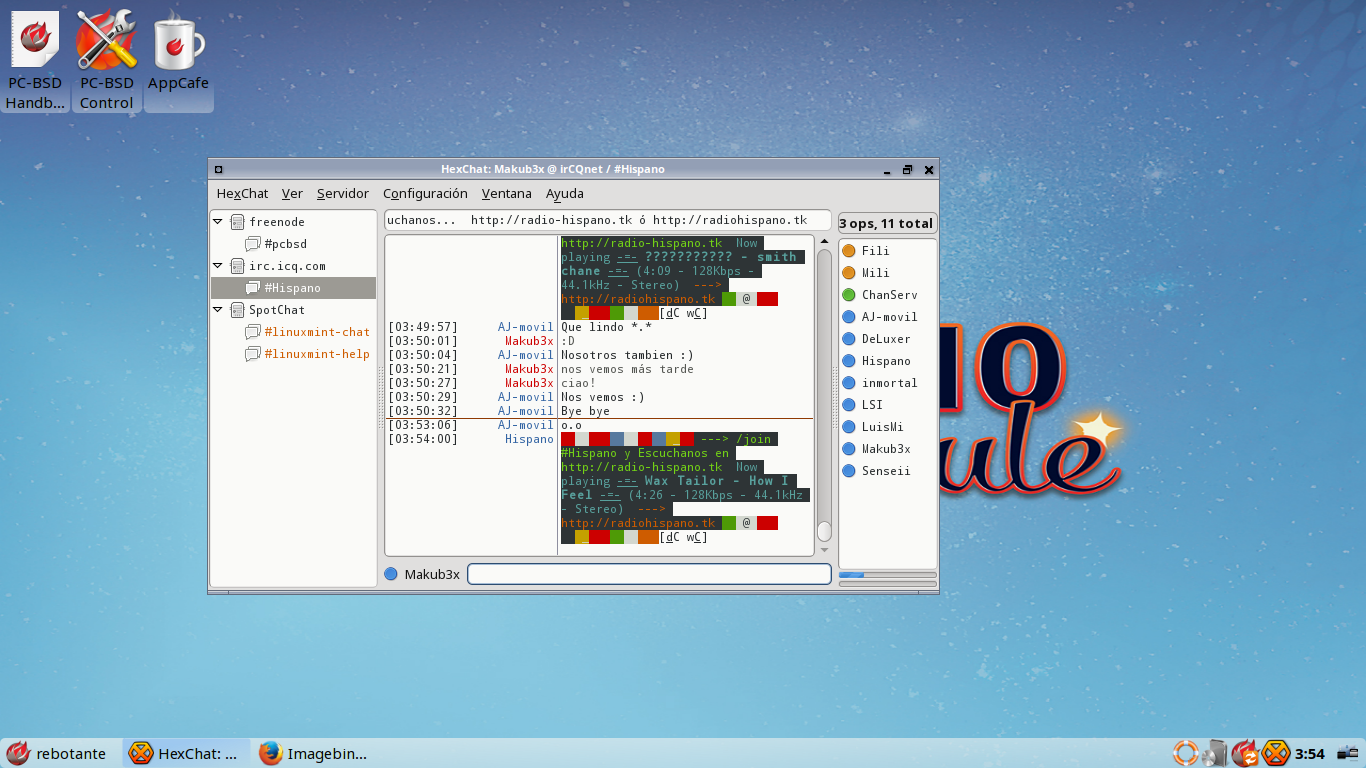Open the Ver menu

click(x=292, y=194)
